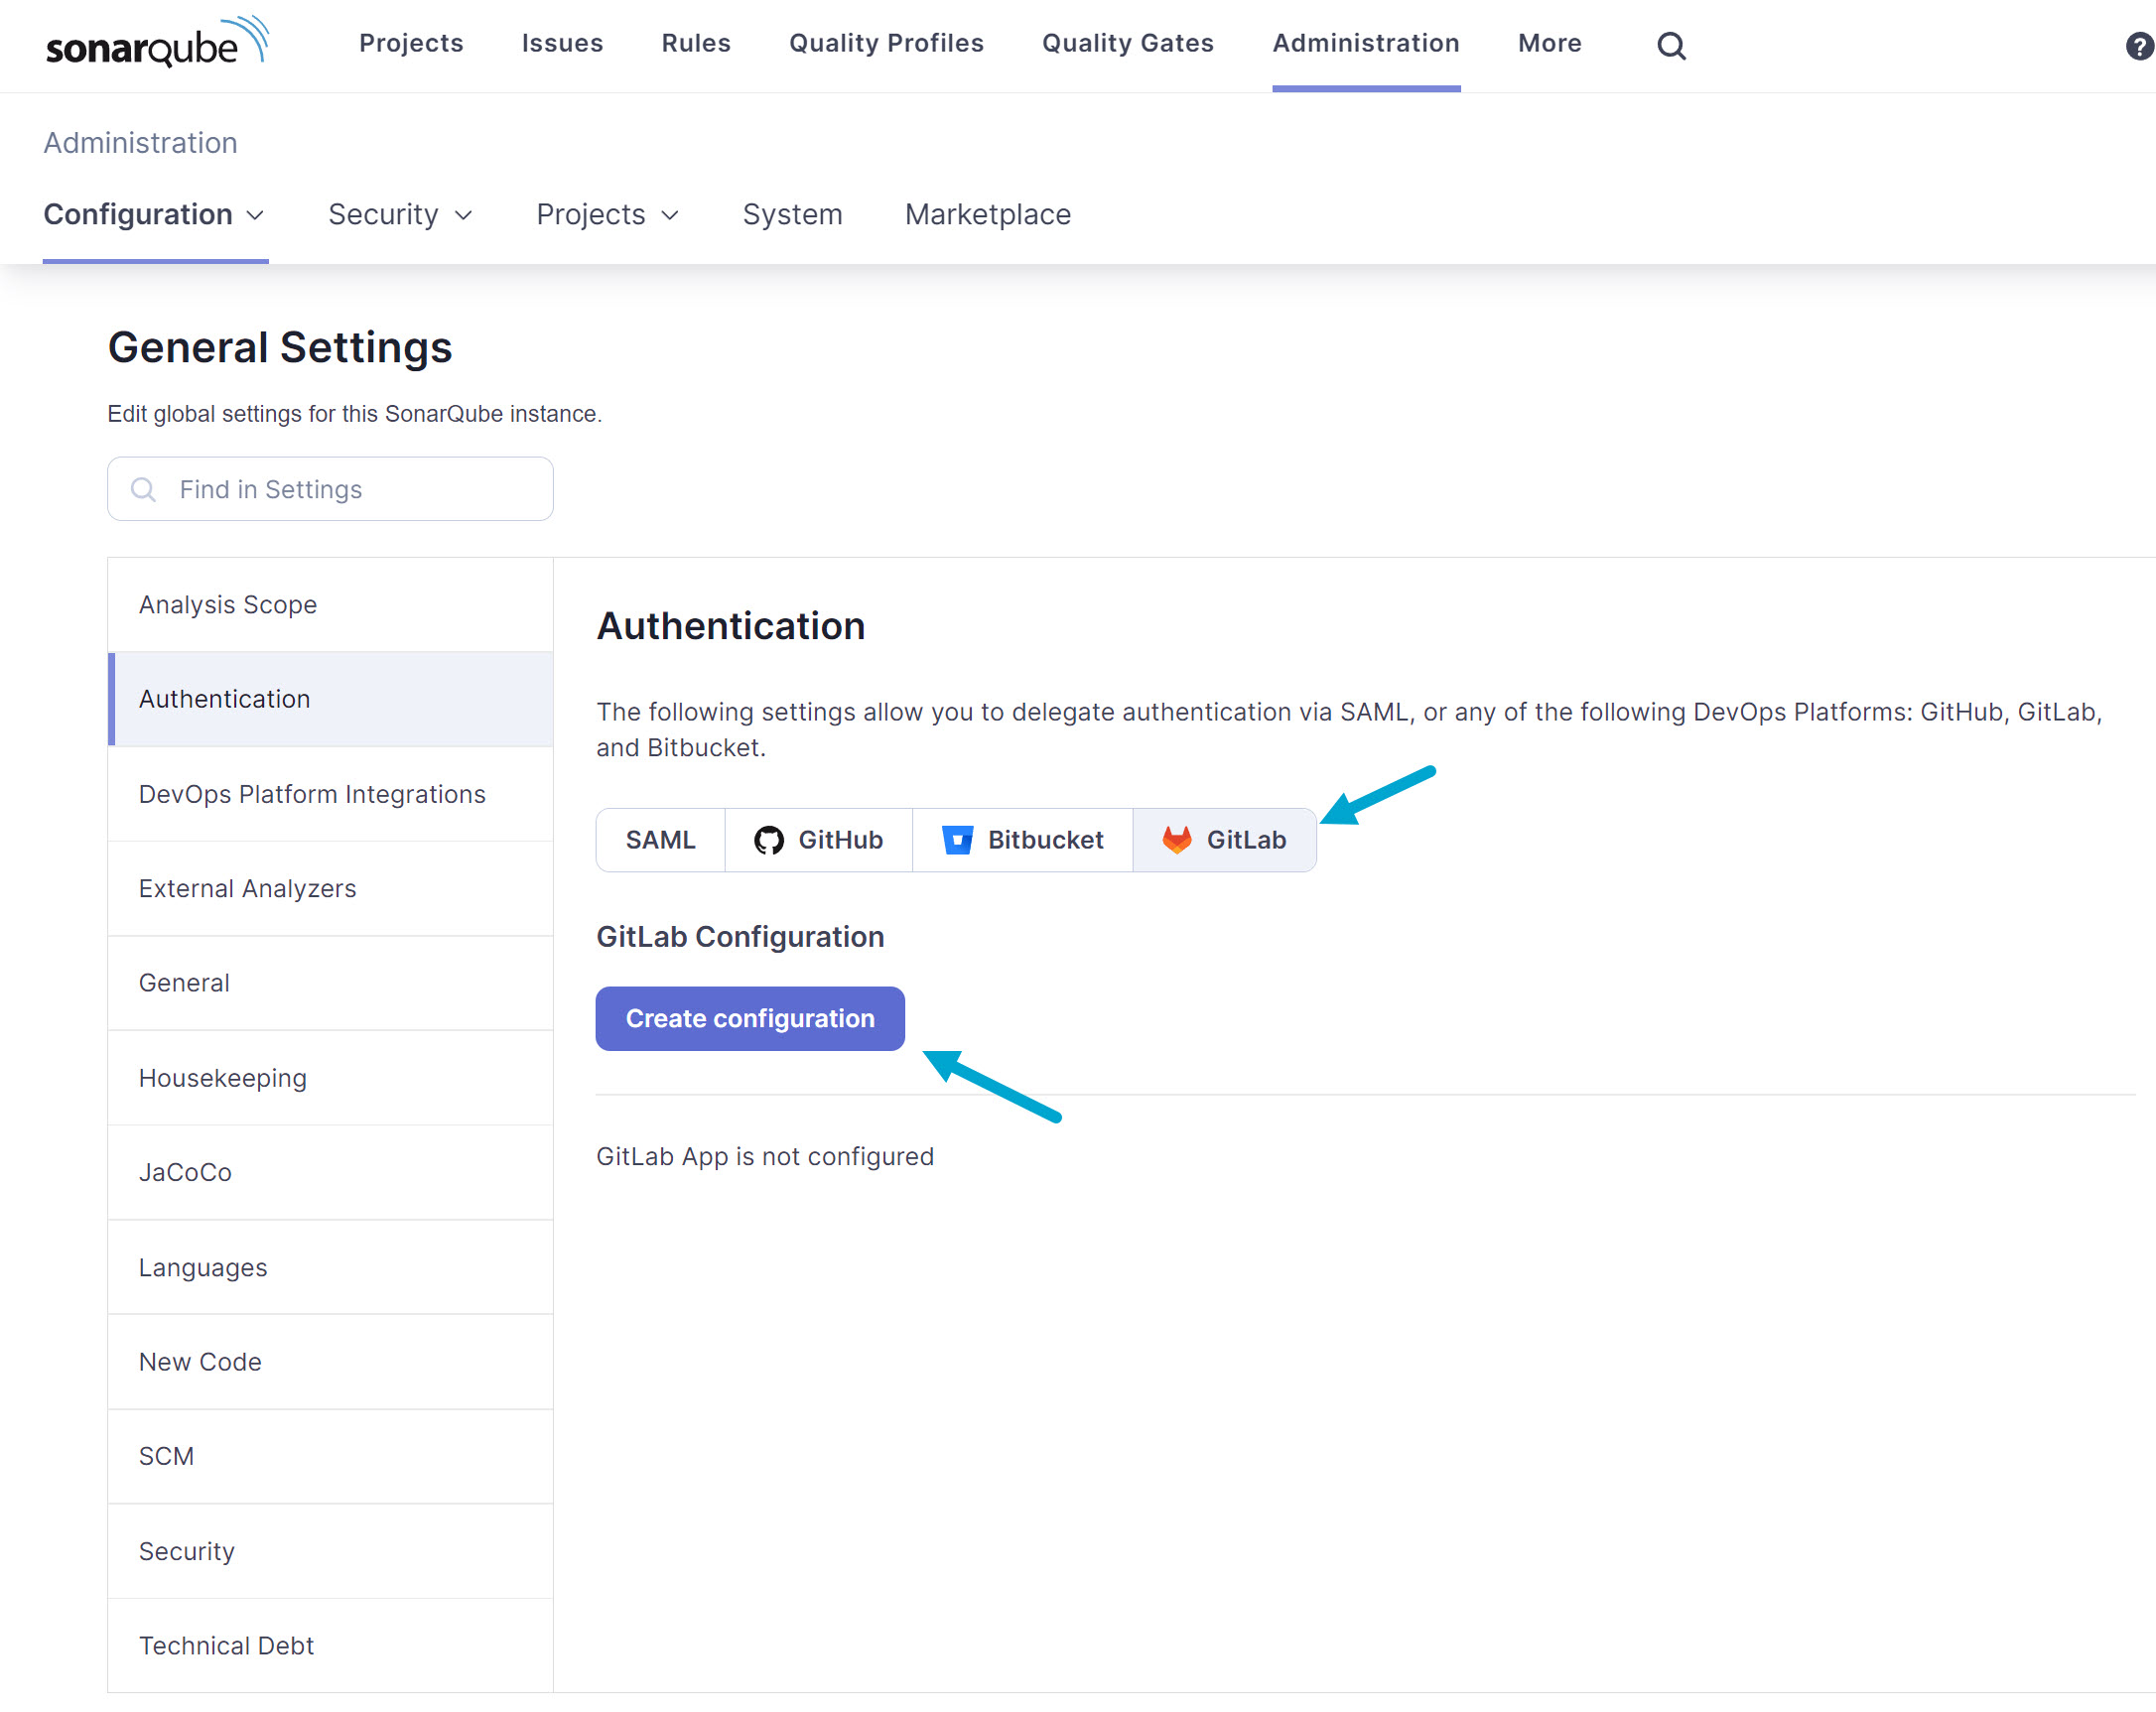Expand the Security dropdown menu

tap(400, 214)
